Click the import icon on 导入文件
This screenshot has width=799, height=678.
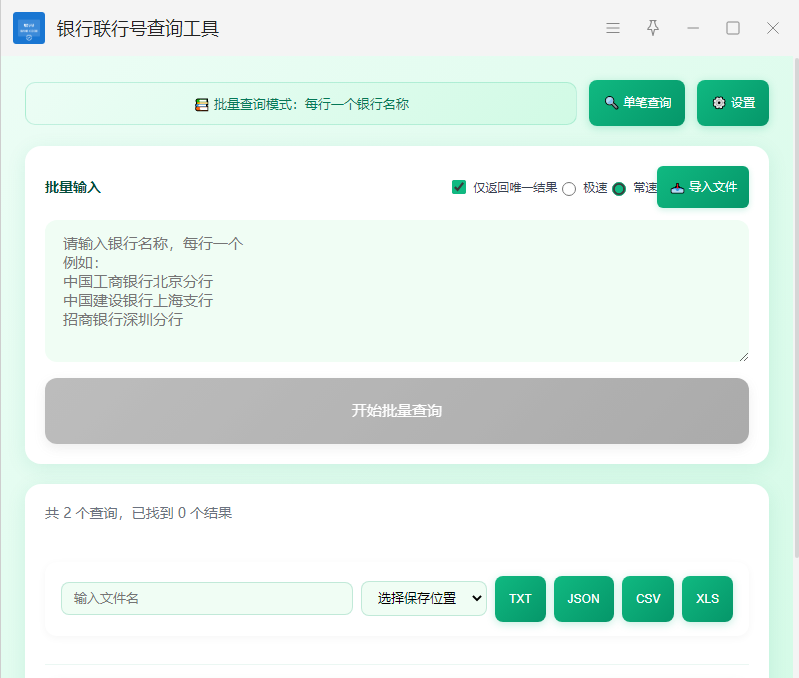(x=677, y=188)
